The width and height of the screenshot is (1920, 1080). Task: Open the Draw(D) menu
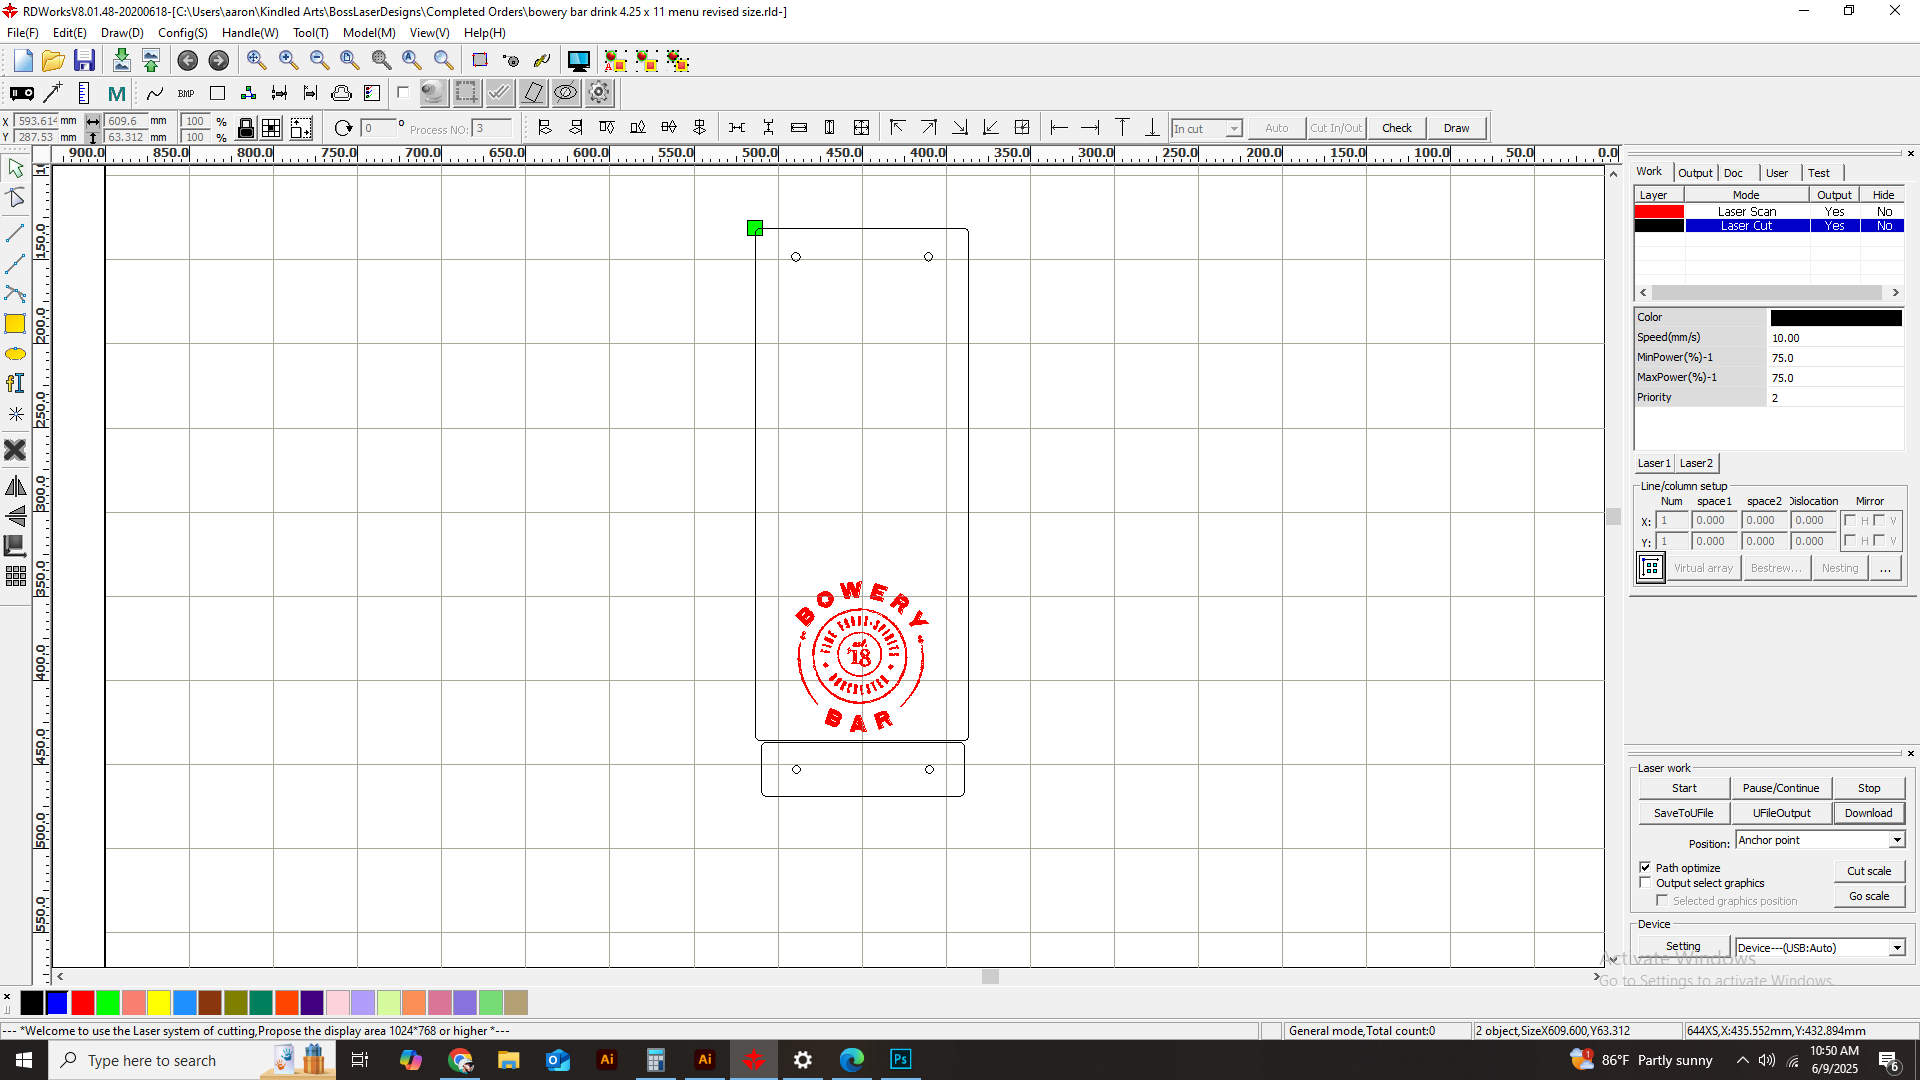(122, 33)
